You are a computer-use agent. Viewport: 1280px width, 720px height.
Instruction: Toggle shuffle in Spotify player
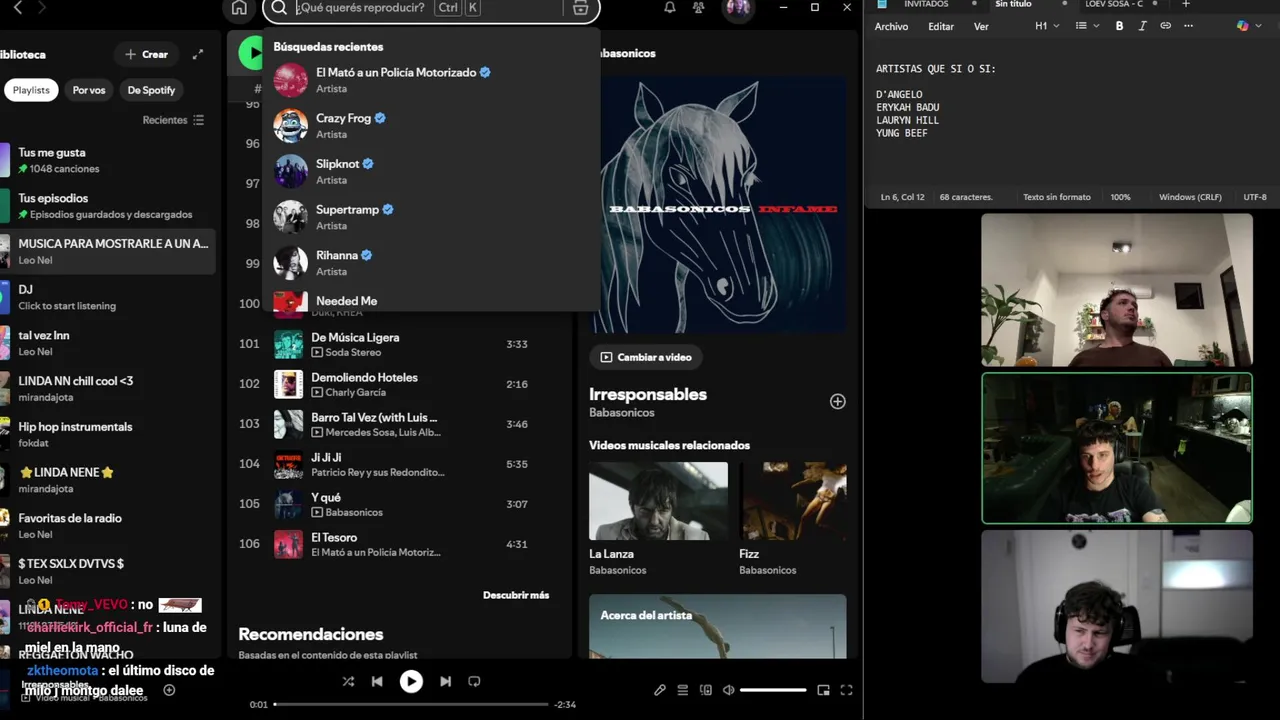348,681
